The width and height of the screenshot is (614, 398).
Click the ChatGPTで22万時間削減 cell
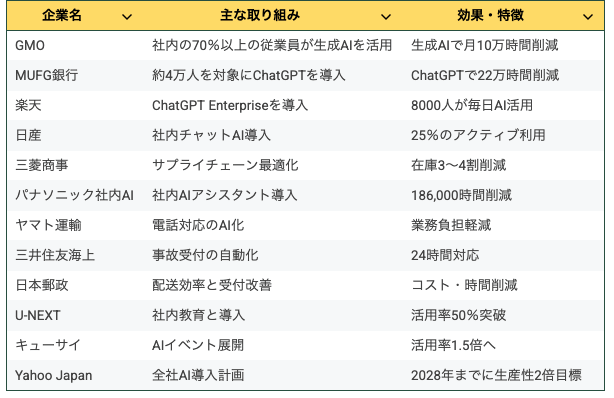(485, 75)
